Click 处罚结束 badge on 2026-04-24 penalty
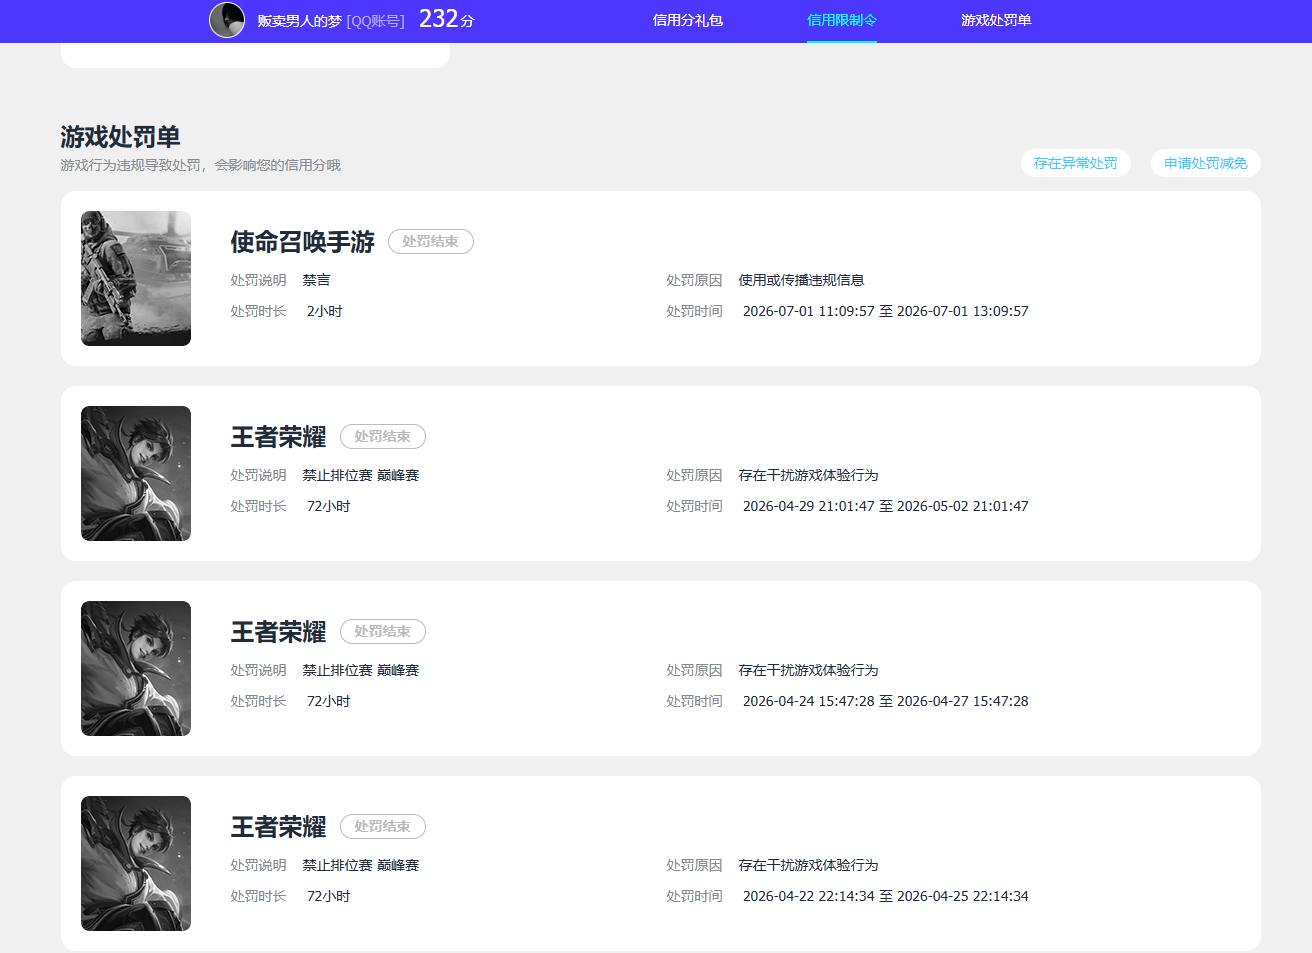Screen dimensions: 1312x953 tap(383, 631)
